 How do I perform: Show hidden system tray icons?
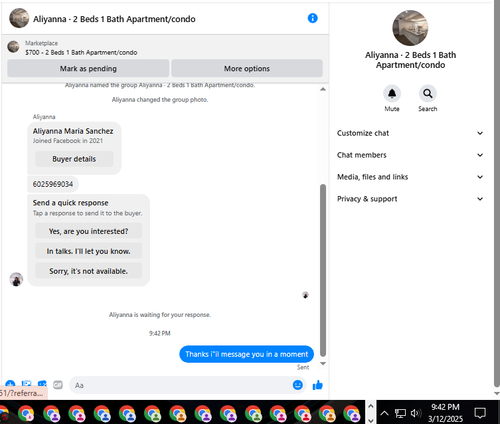tap(384, 413)
